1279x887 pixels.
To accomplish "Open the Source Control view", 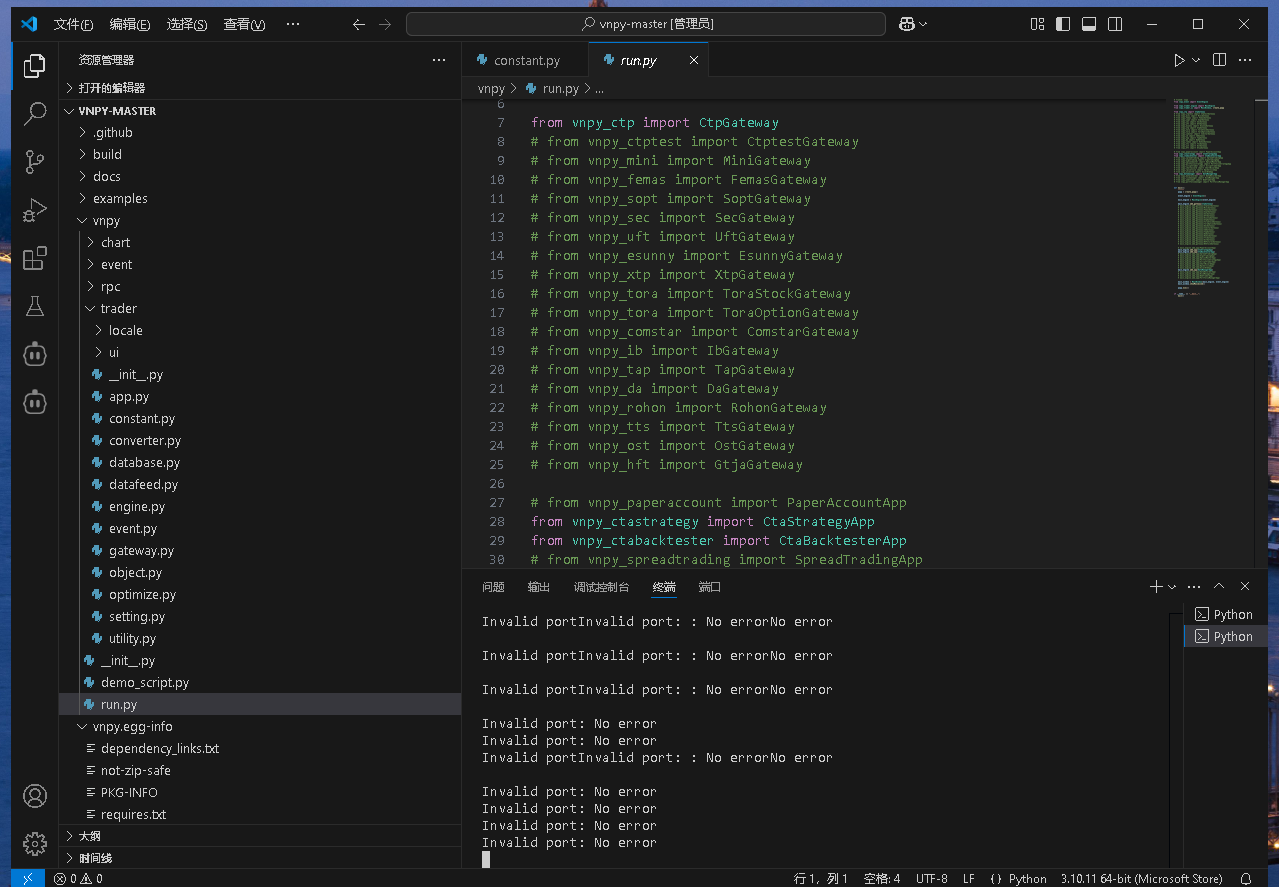I will tap(35, 161).
